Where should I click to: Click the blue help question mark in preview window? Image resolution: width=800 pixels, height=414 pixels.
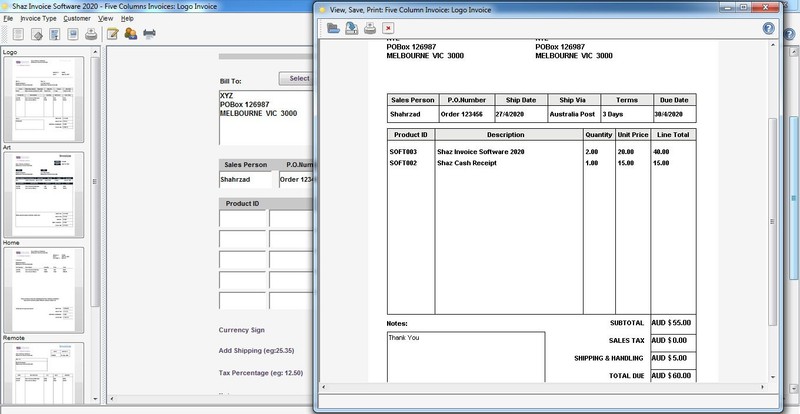[x=768, y=28]
